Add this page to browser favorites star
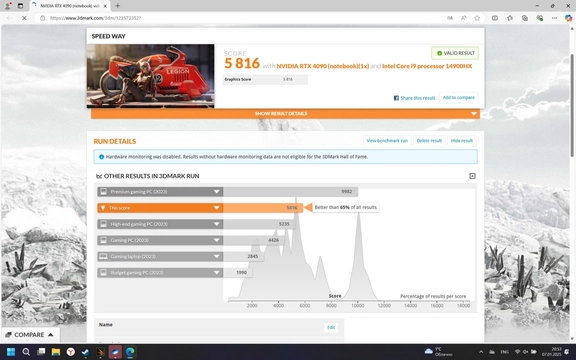 click(x=477, y=18)
